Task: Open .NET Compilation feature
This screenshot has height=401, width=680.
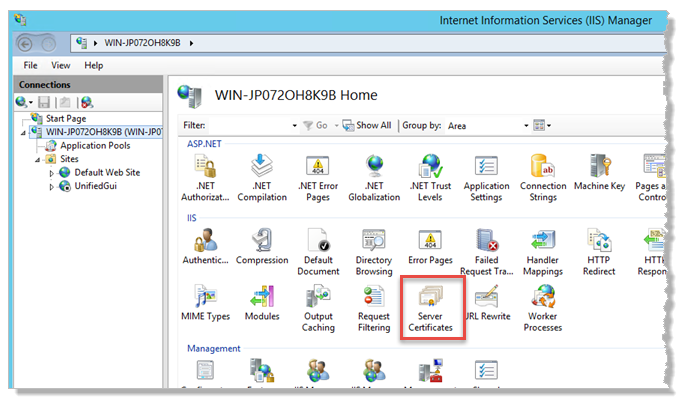Action: click(262, 178)
